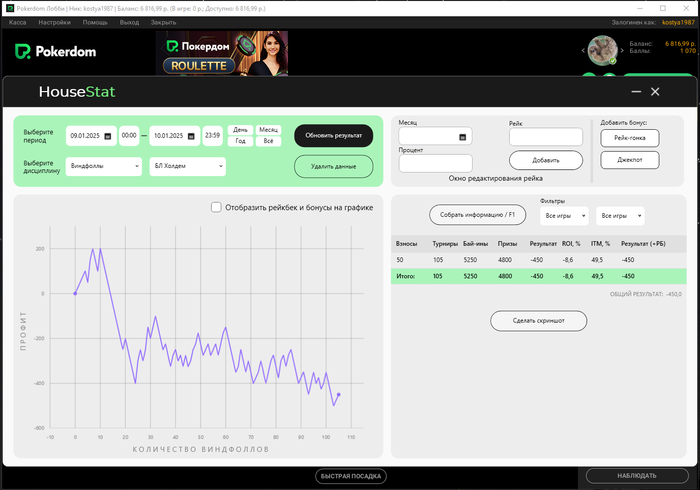Open the Касса menu
The image size is (700, 490).
click(17, 22)
